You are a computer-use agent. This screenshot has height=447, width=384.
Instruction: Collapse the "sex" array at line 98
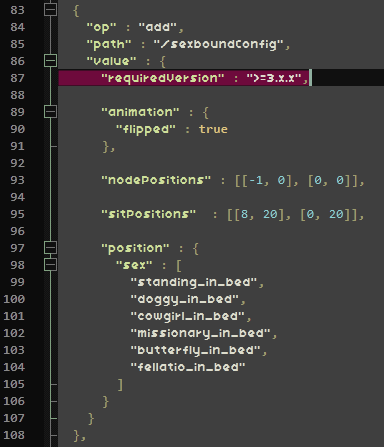click(x=50, y=265)
